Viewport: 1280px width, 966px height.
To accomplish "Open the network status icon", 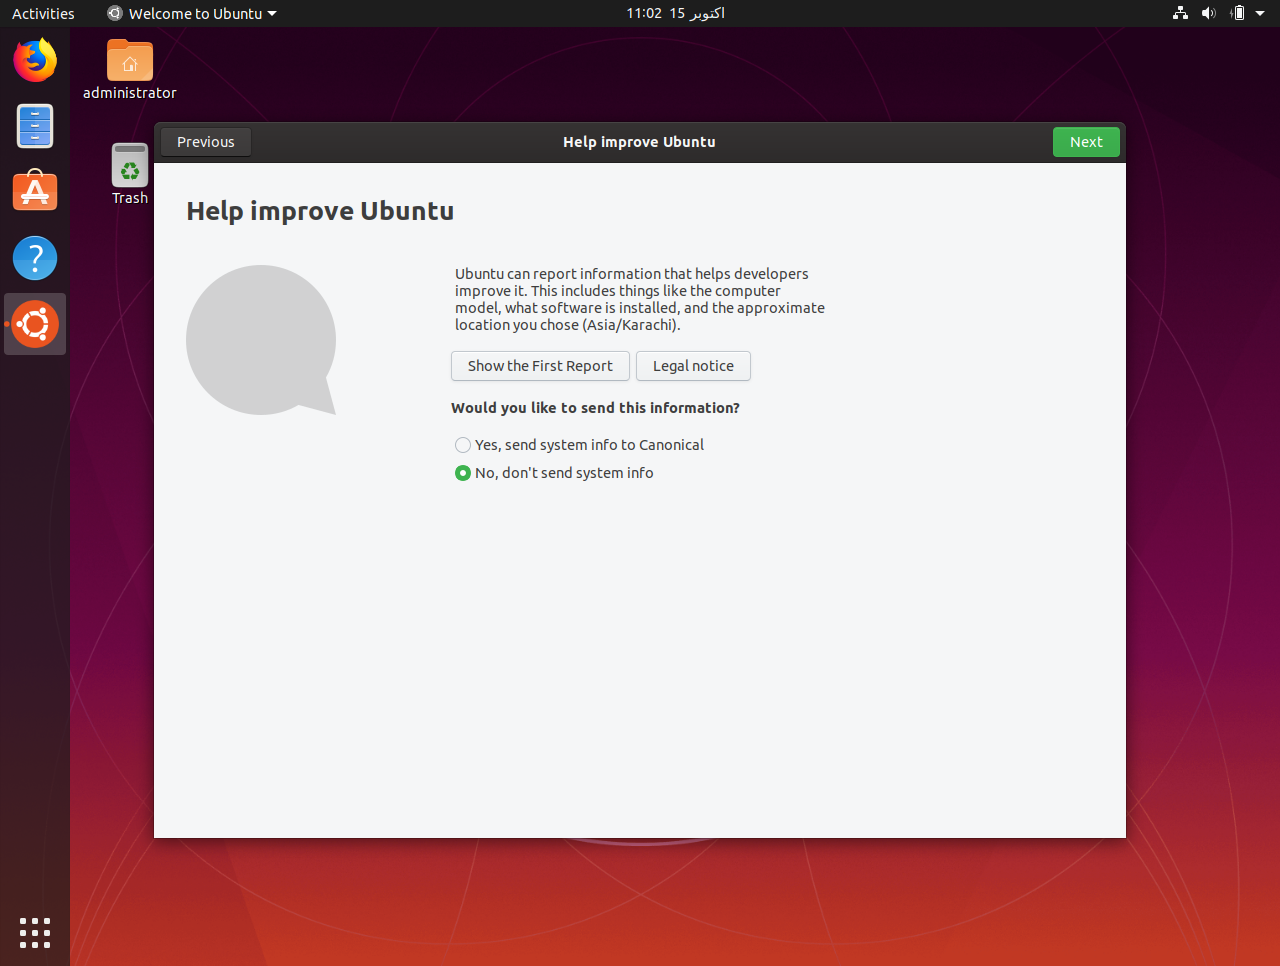I will pos(1180,13).
